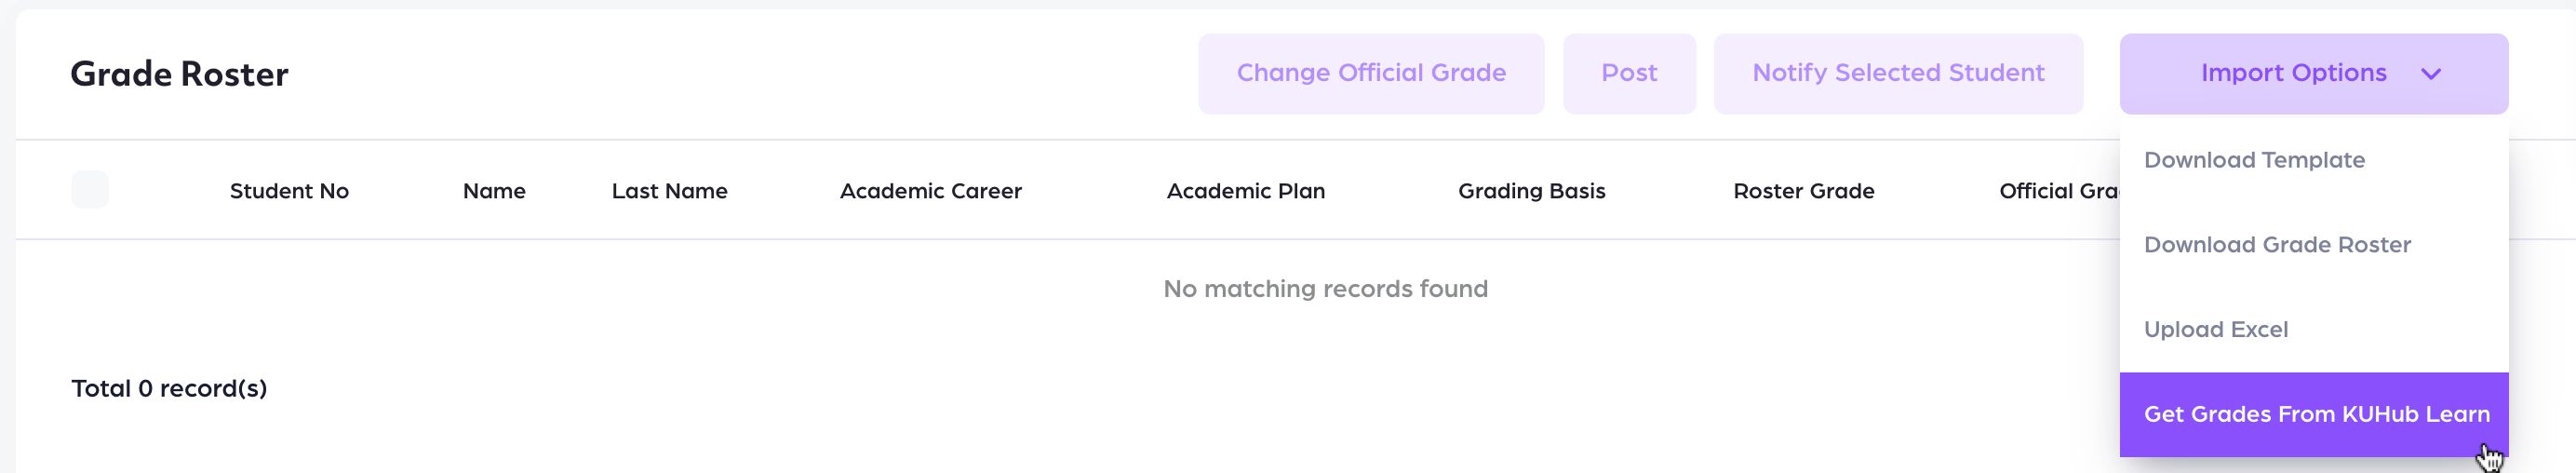Click the Import Options dropdown chevron
Viewport: 2576px width, 473px height.
(2431, 74)
